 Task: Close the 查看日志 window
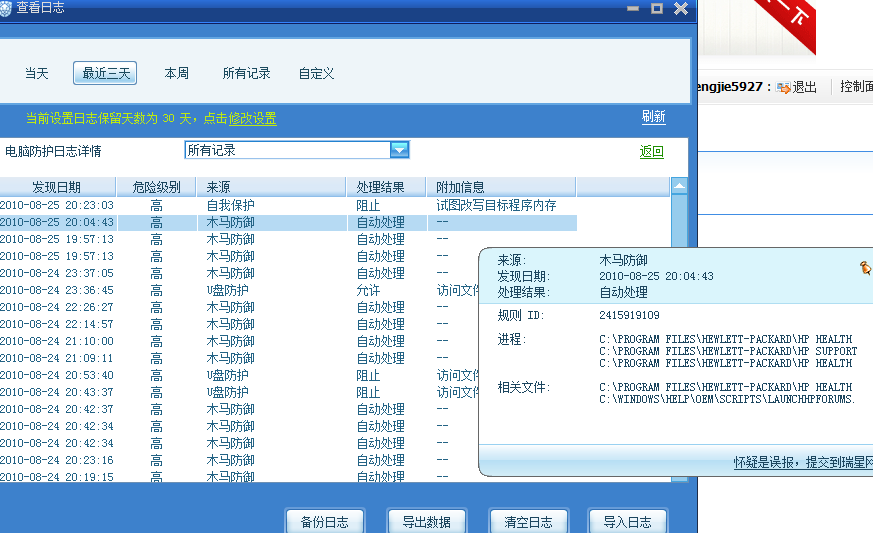tap(681, 8)
